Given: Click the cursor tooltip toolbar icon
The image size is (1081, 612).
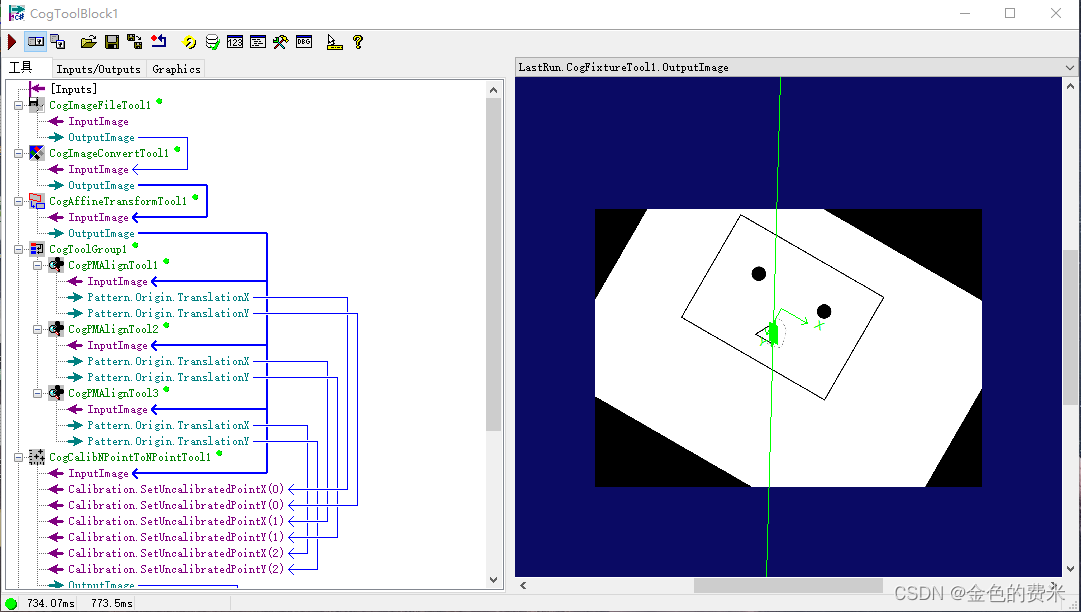Looking at the screenshot, I should coord(334,43).
